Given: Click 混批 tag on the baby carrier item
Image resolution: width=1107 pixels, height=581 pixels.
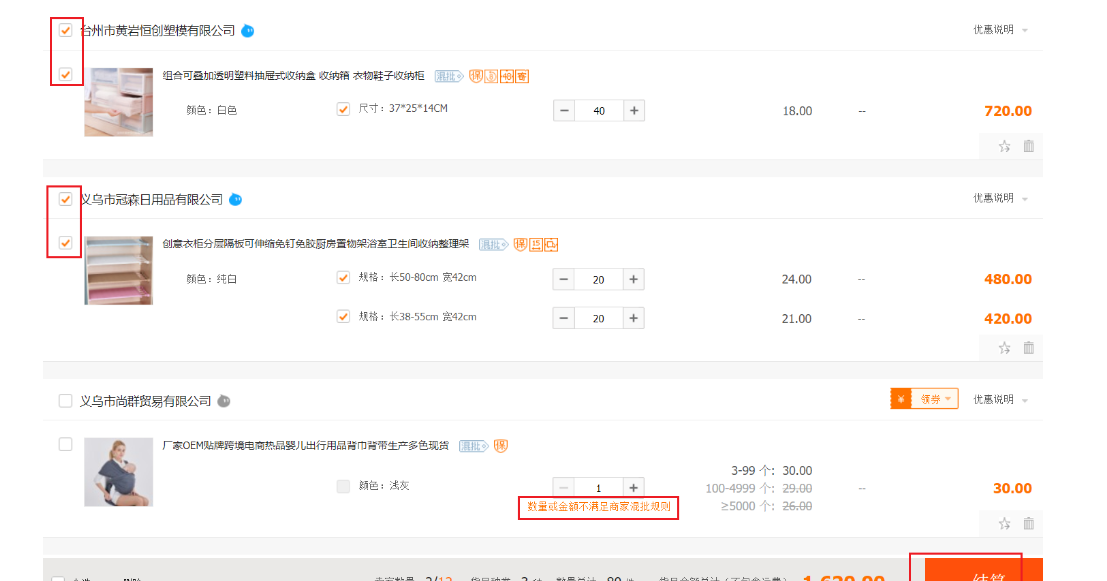Looking at the screenshot, I should [x=473, y=446].
